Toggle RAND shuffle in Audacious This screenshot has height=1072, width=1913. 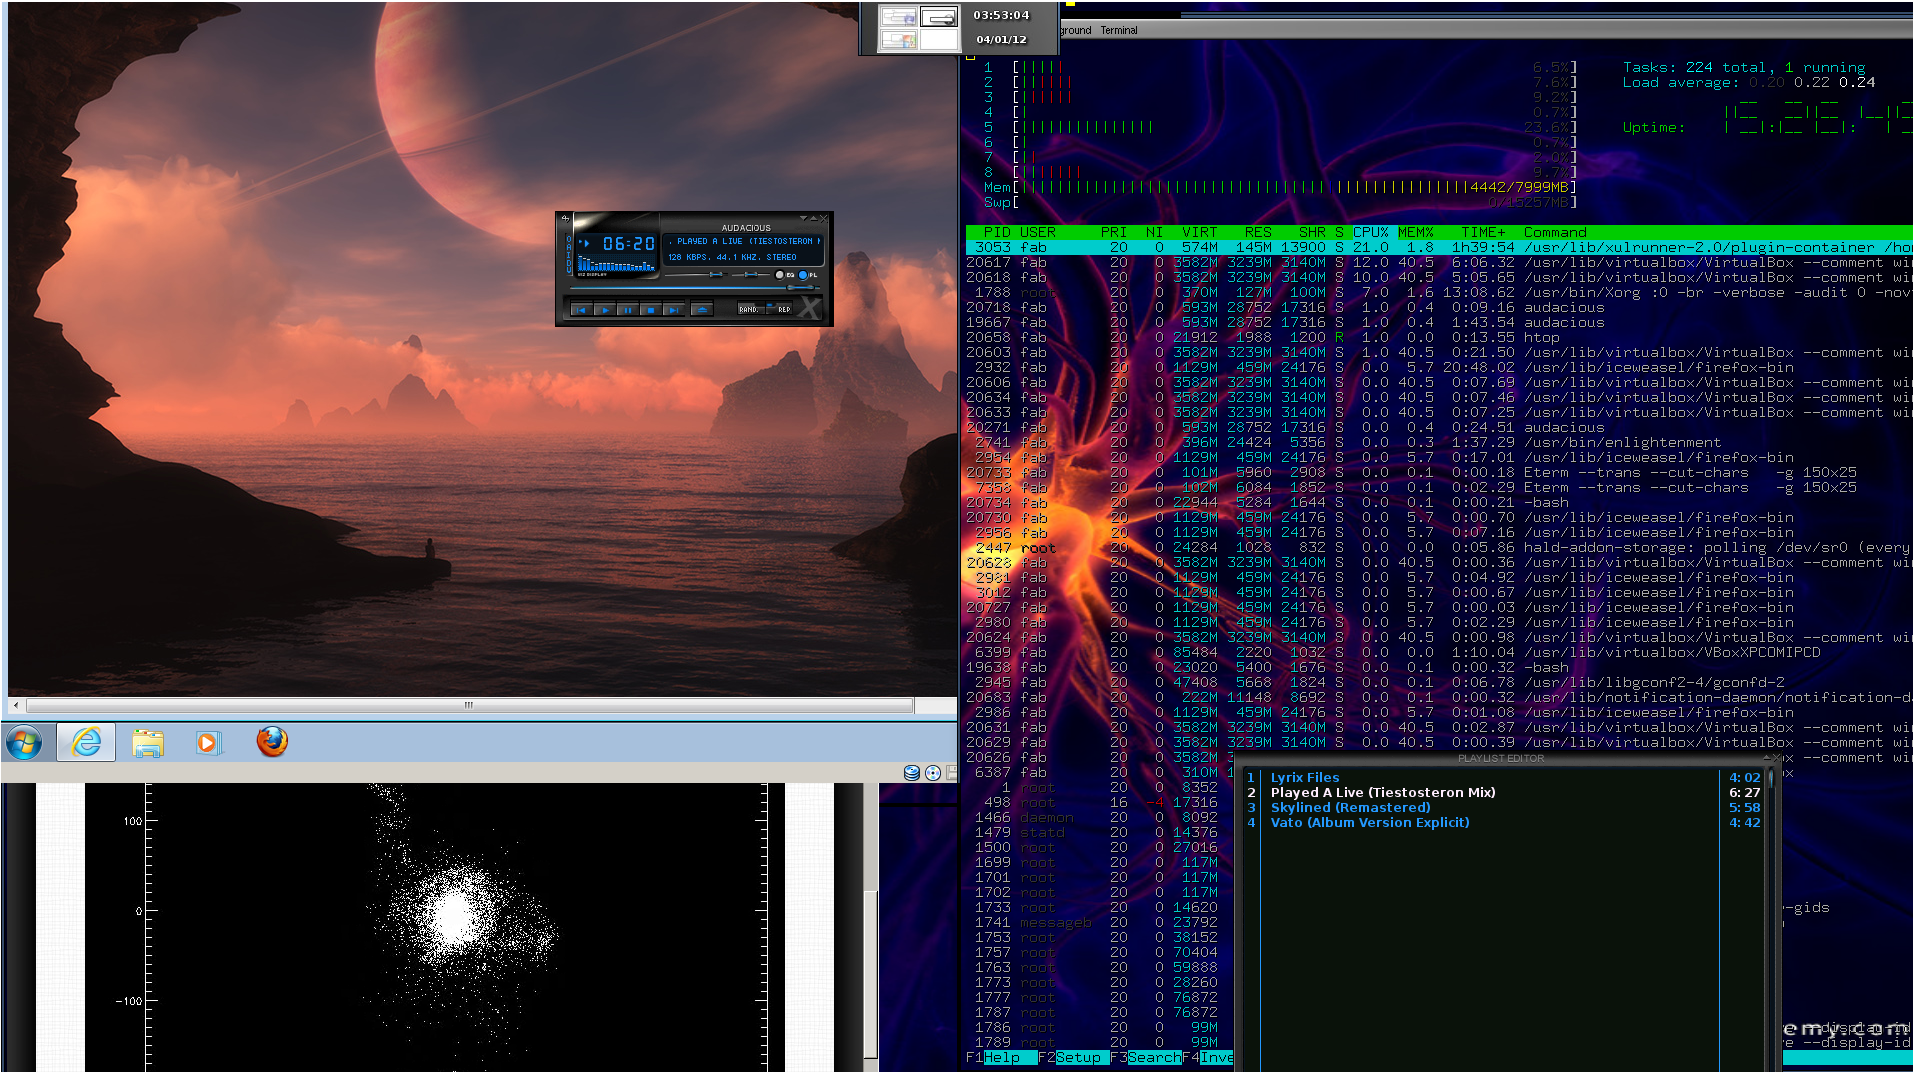(751, 308)
